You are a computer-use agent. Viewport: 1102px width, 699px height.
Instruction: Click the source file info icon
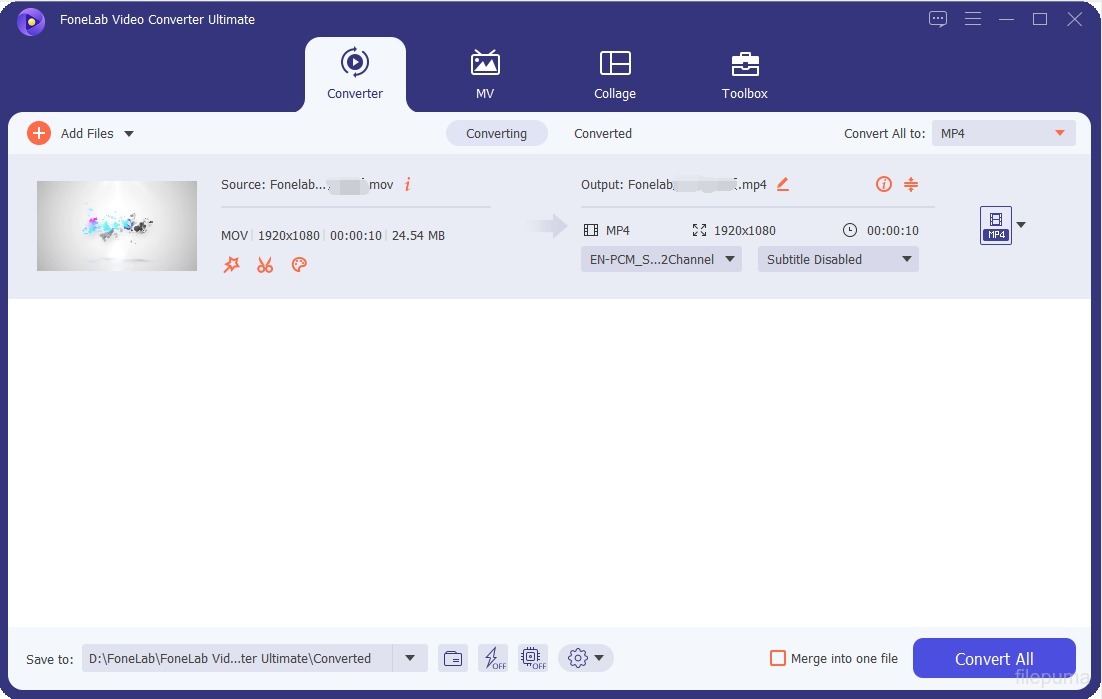point(407,184)
